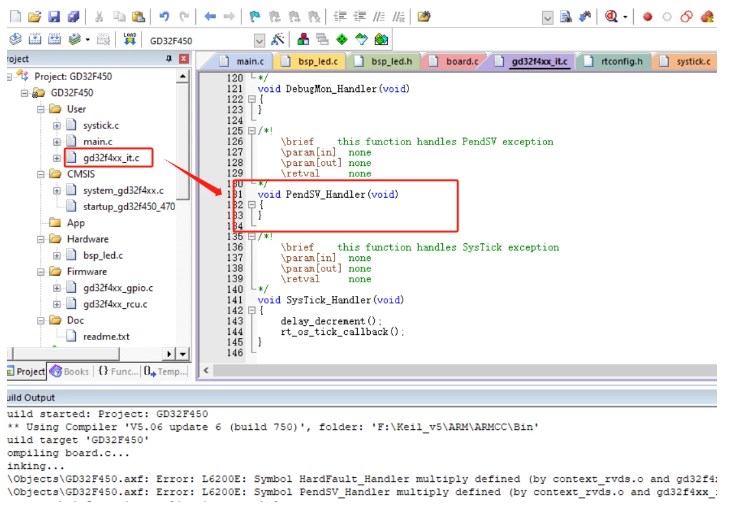Click the Start debug session icon

coord(611,17)
